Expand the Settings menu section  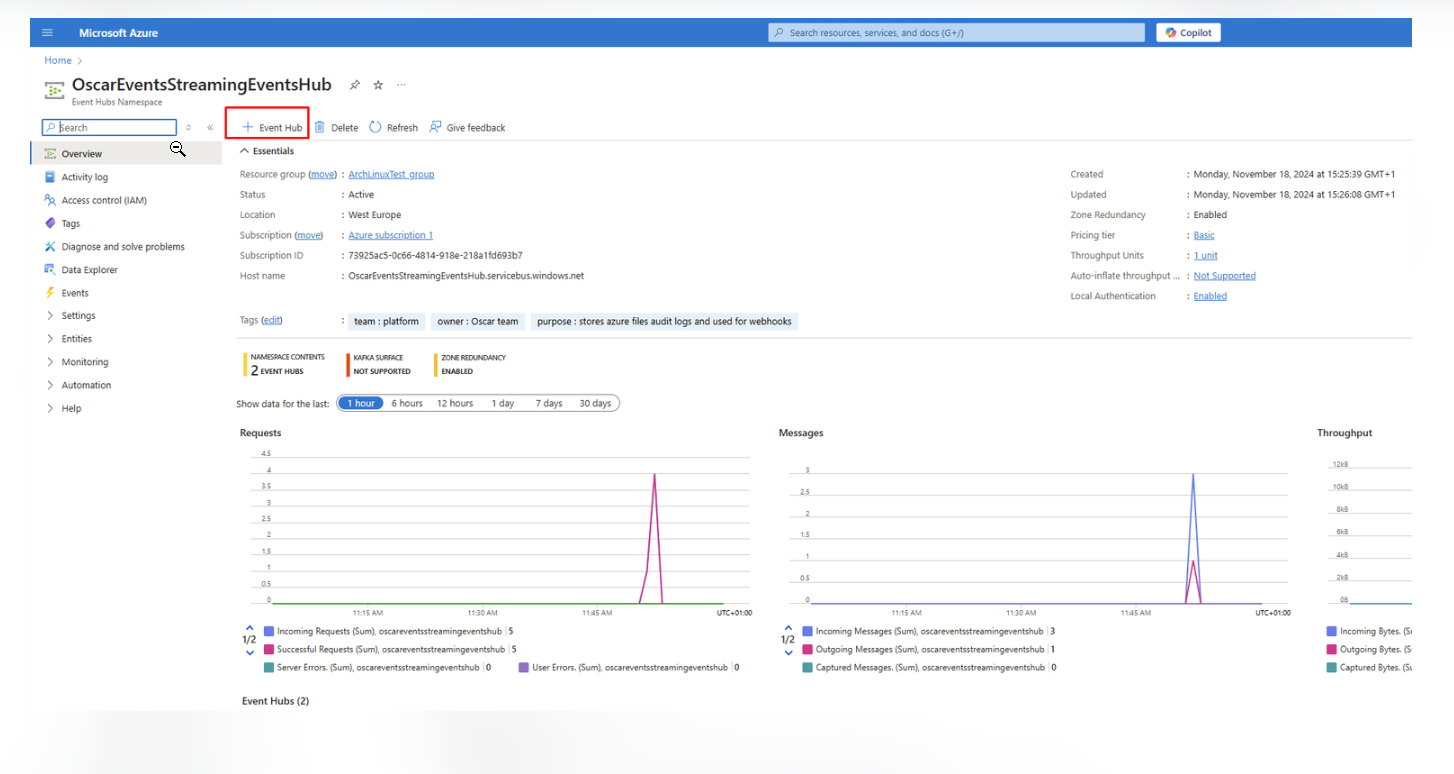(78, 316)
